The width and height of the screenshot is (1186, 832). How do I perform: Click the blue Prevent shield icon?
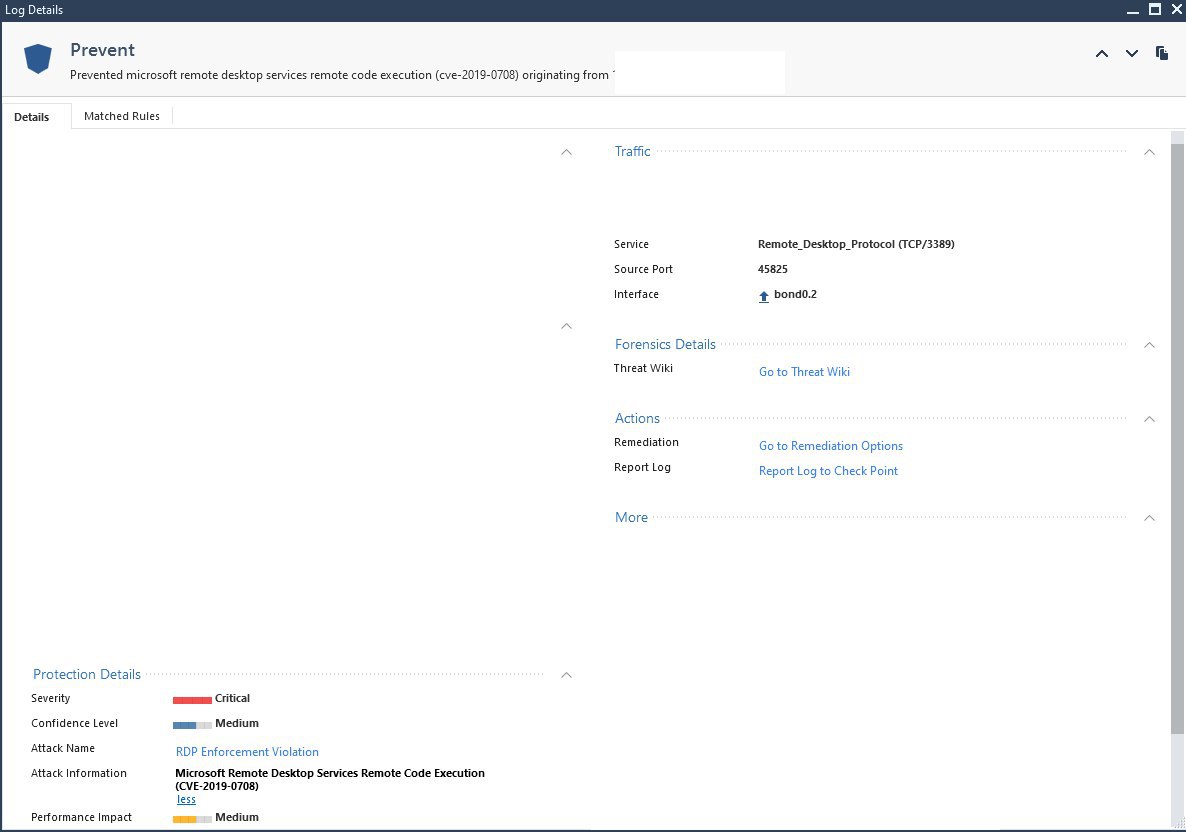pos(38,58)
